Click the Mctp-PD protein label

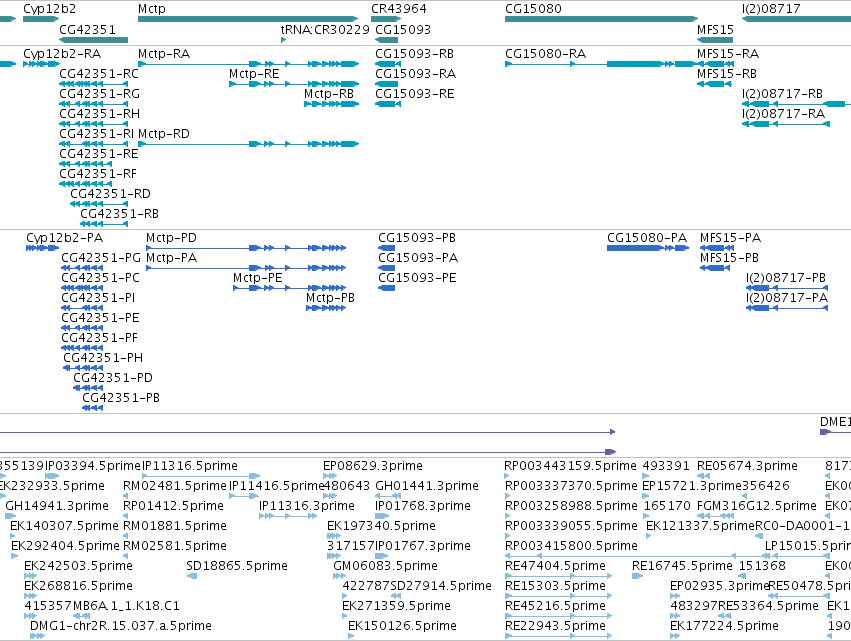(x=171, y=238)
